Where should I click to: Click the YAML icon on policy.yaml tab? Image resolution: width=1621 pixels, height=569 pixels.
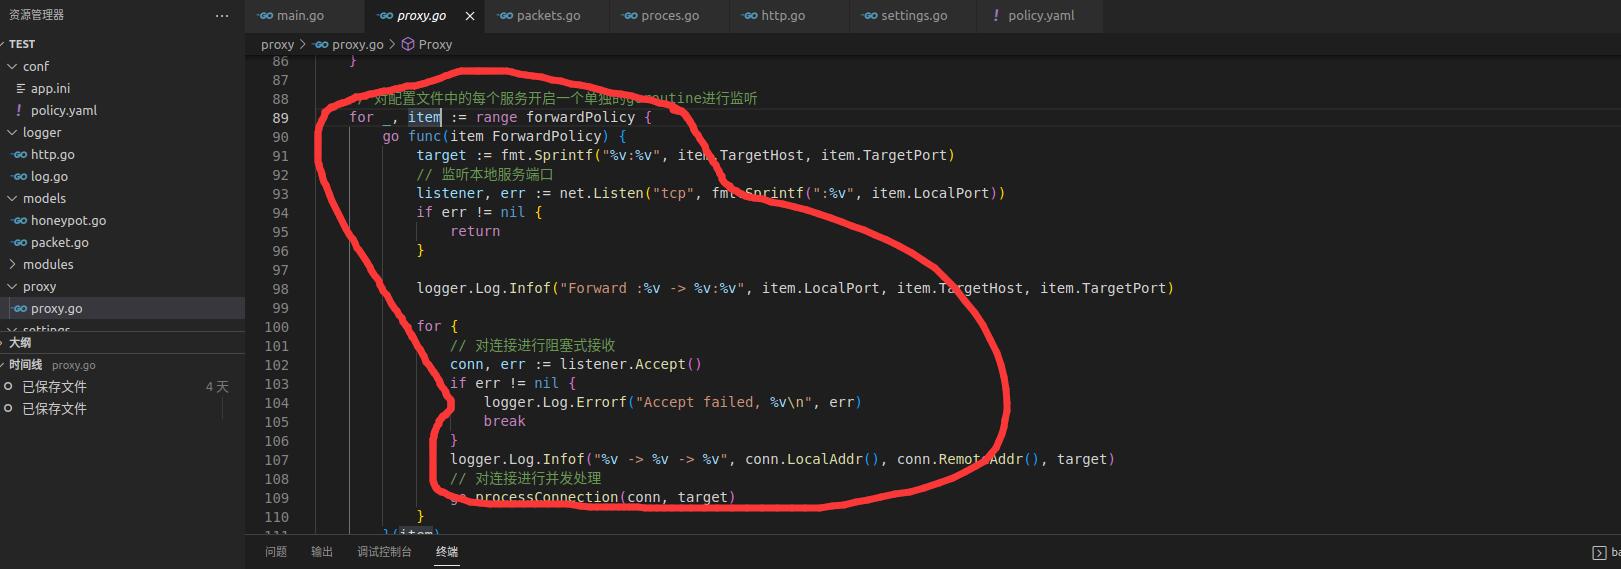pos(996,16)
